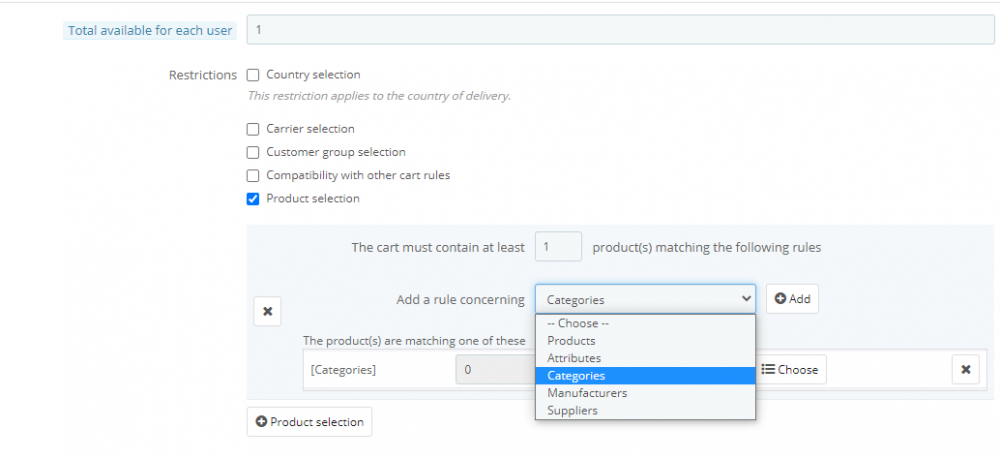The width and height of the screenshot is (1000, 459).
Task: Enable Country selection restriction
Action: click(253, 75)
